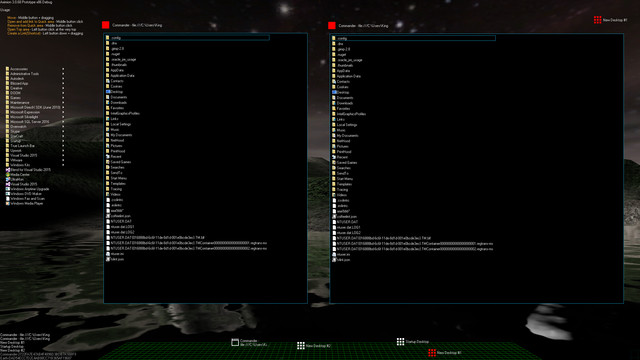Expand the Games submenu arrow
640x360 pixels.
(63, 98)
